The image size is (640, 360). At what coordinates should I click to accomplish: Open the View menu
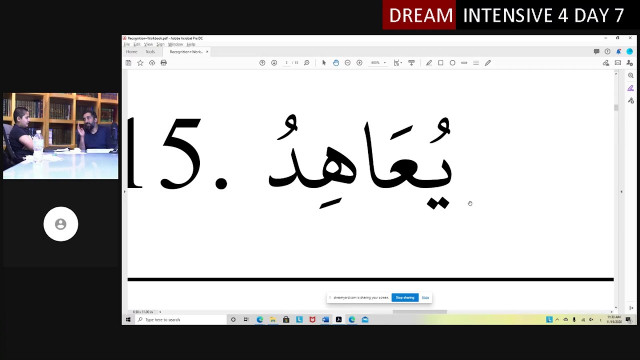point(149,44)
